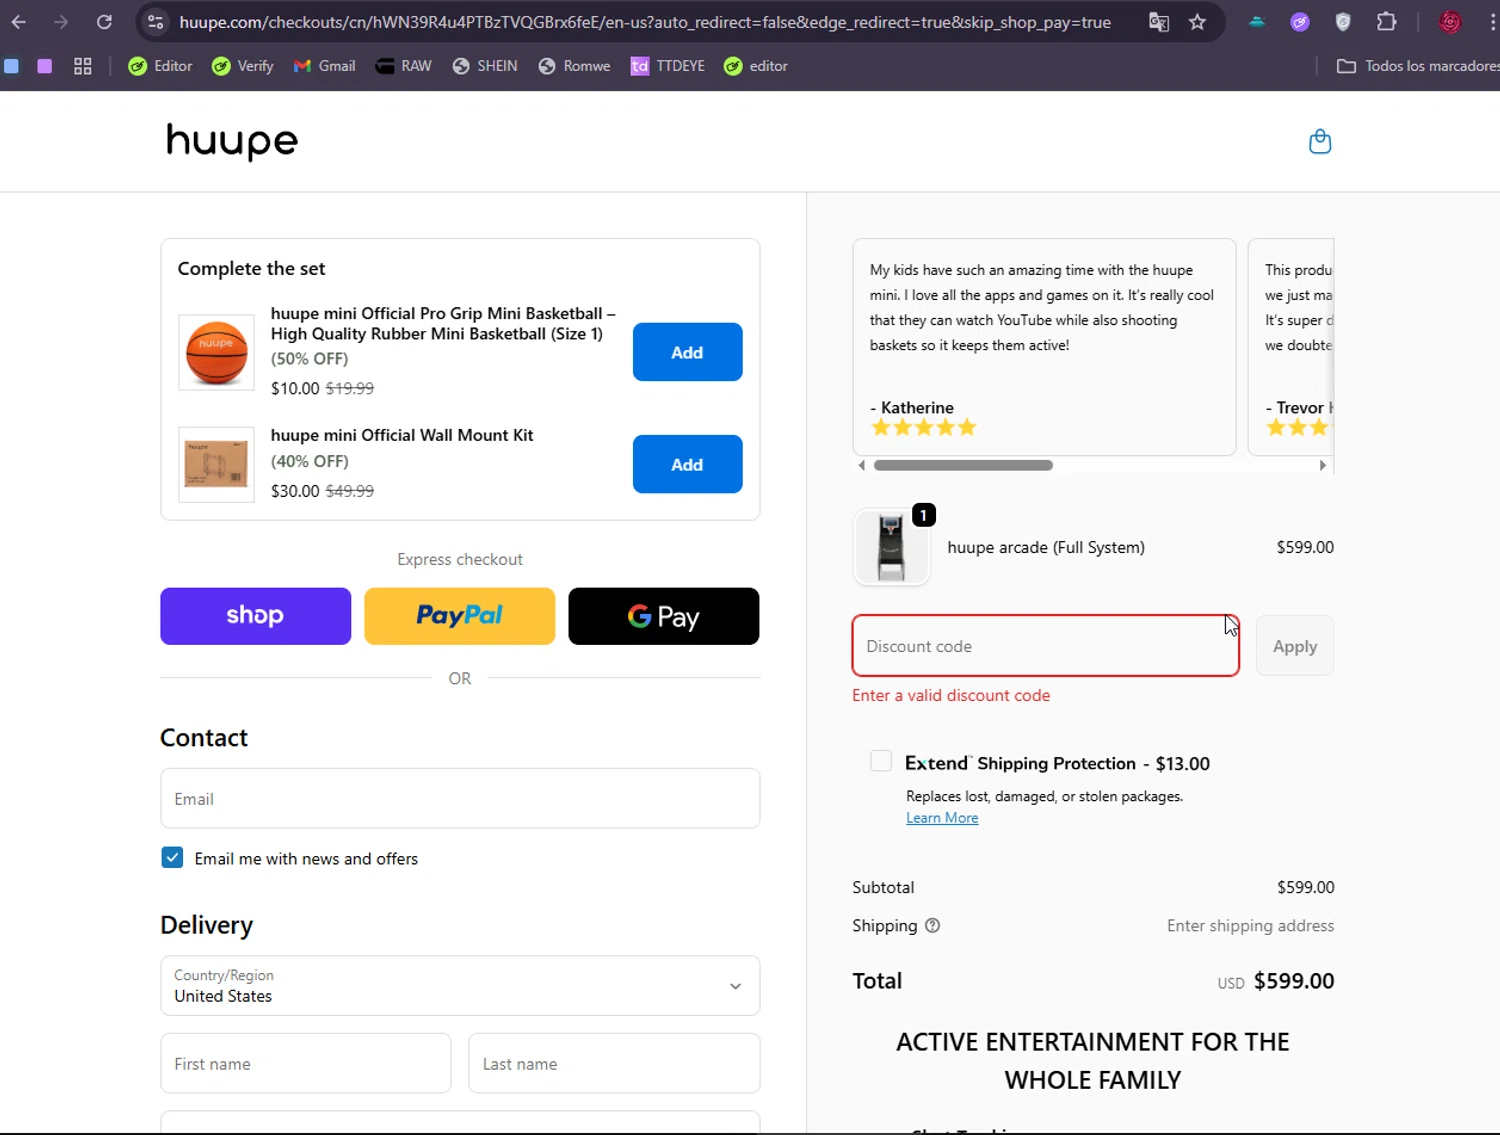This screenshot has width=1500, height=1135.
Task: Add the Wall Mount Kit
Action: point(687,464)
